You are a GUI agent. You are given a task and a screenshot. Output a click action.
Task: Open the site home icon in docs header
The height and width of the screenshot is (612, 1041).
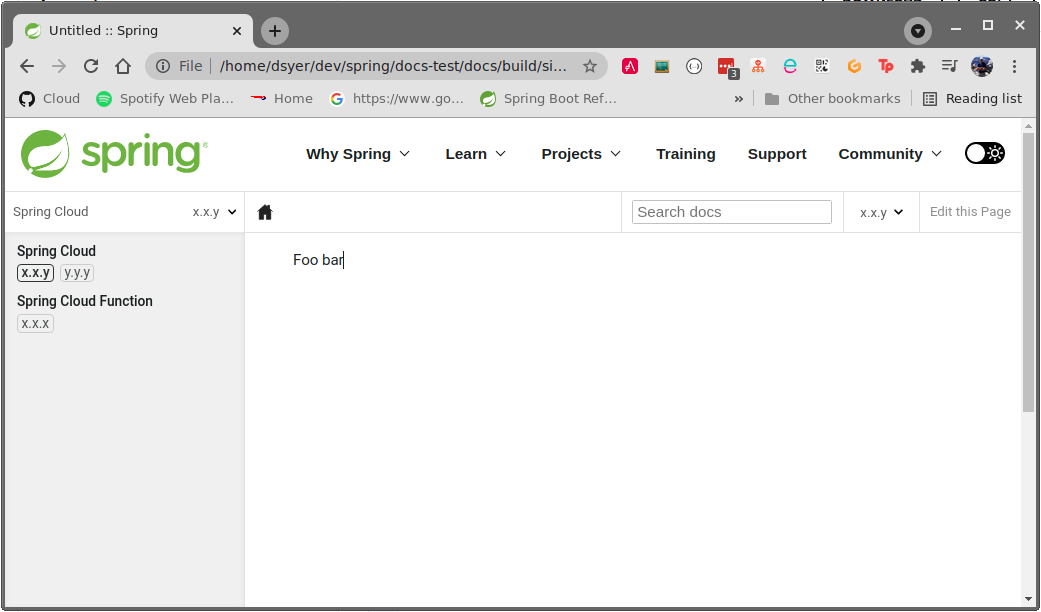(264, 211)
